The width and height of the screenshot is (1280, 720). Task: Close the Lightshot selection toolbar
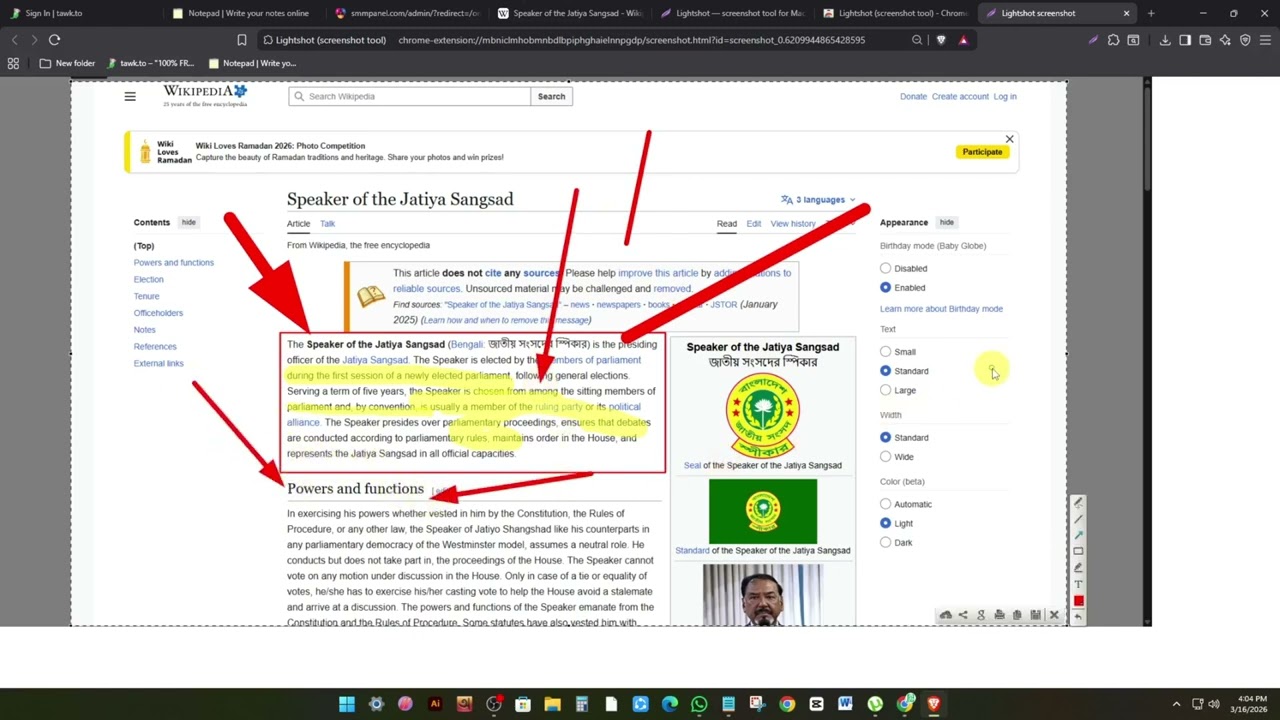pos(1053,615)
